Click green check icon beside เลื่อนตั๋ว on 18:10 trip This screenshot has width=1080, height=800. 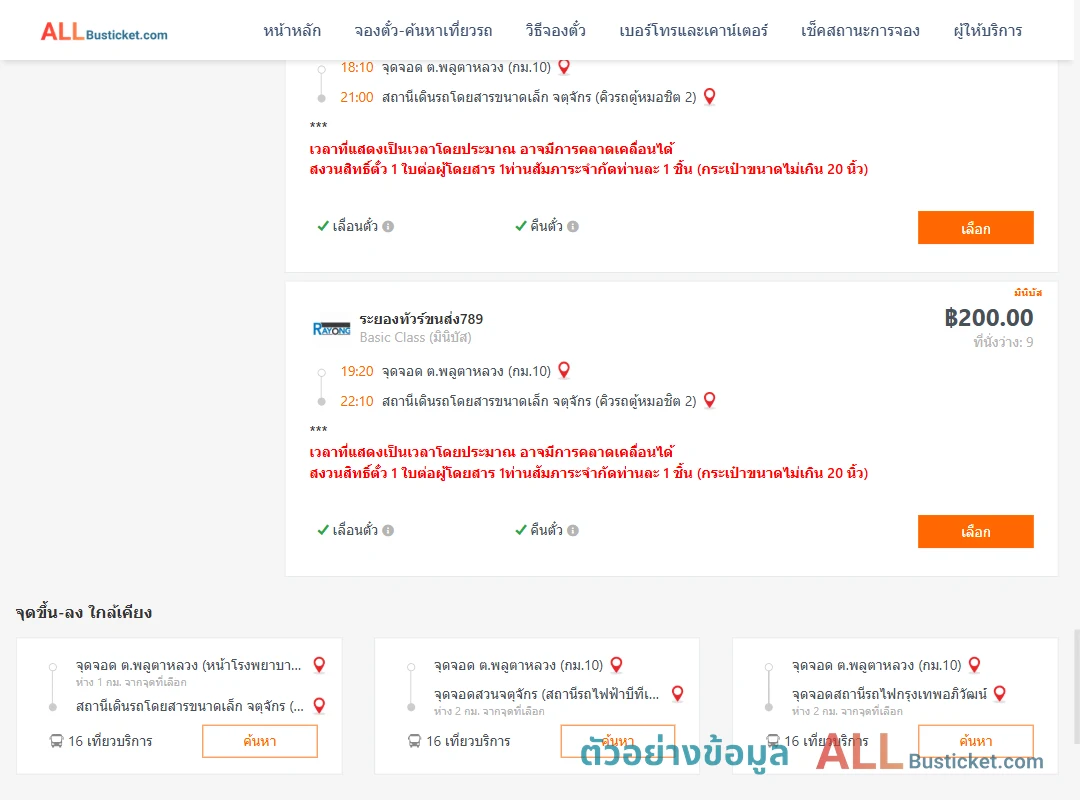coord(322,226)
